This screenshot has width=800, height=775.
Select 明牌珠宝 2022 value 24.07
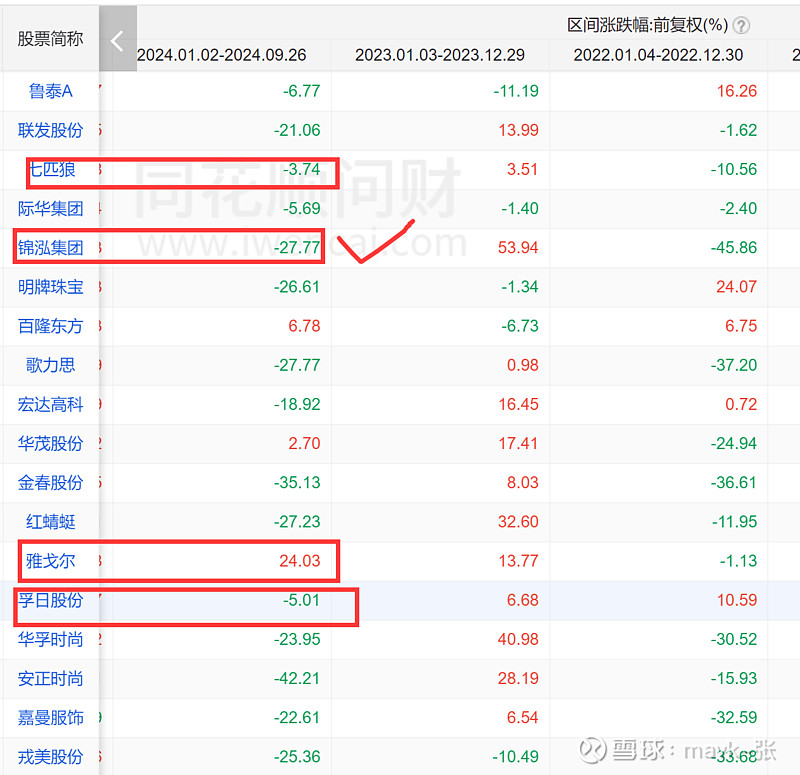click(x=737, y=287)
